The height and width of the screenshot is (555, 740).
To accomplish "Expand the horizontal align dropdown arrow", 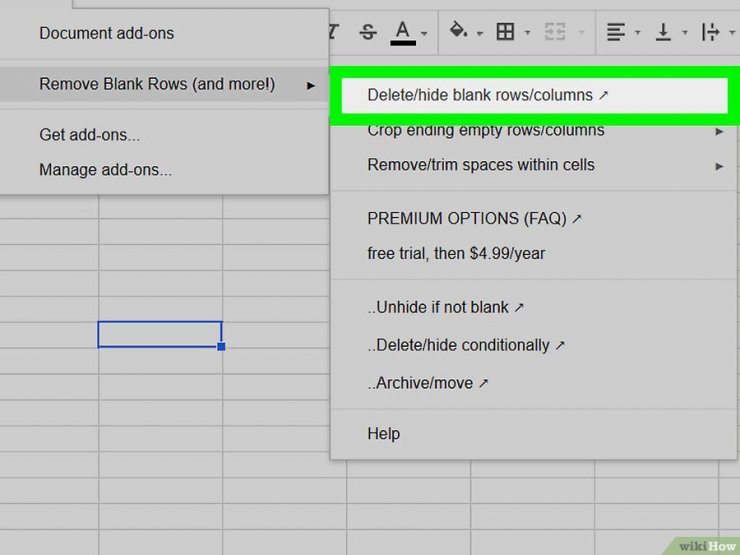I will coord(637,33).
